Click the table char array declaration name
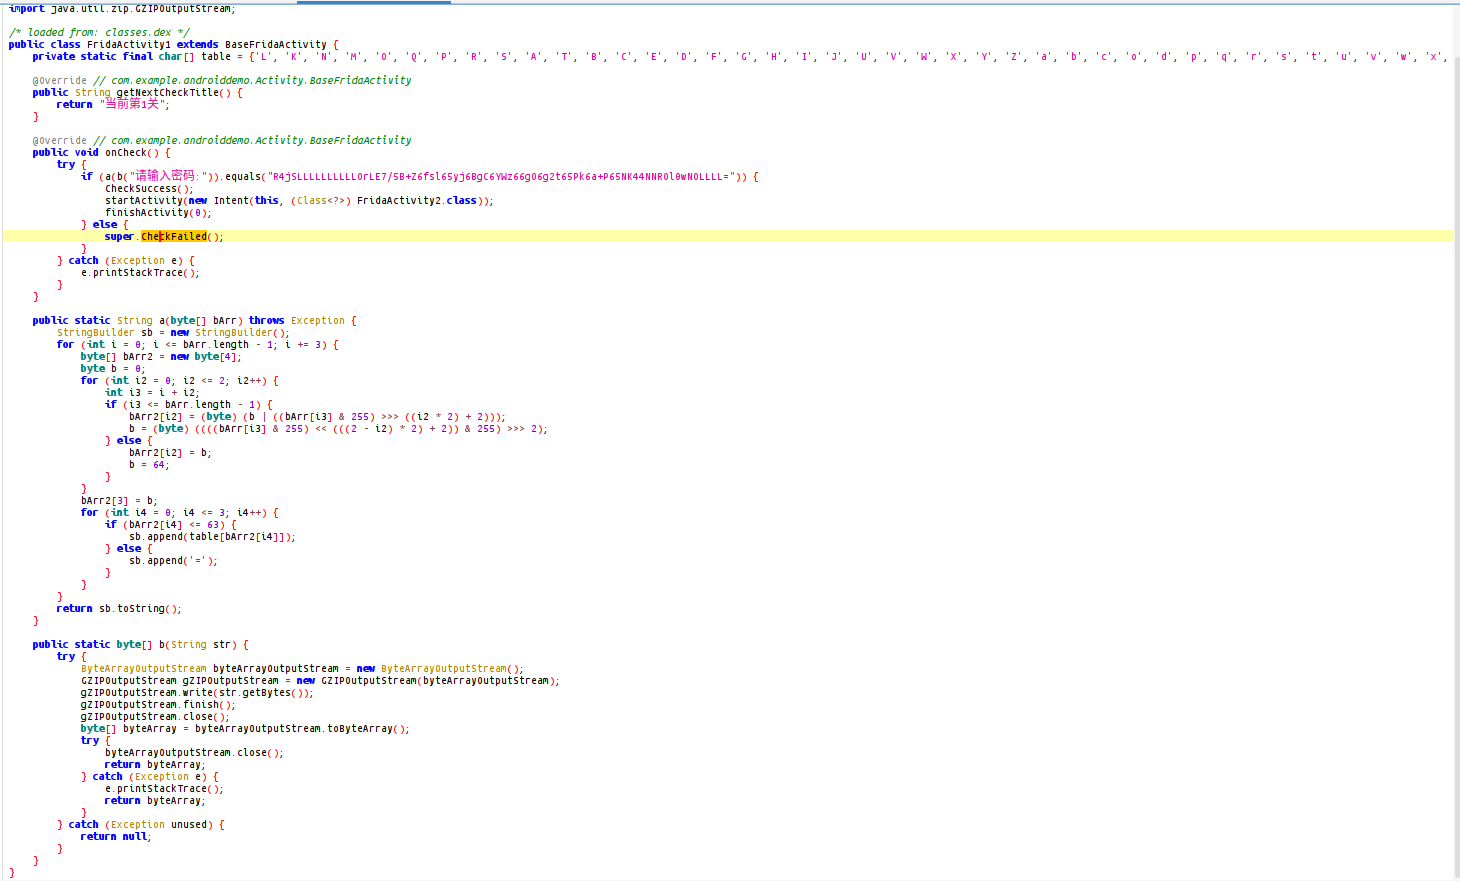Screen dimensions: 1460x881 coord(216,57)
